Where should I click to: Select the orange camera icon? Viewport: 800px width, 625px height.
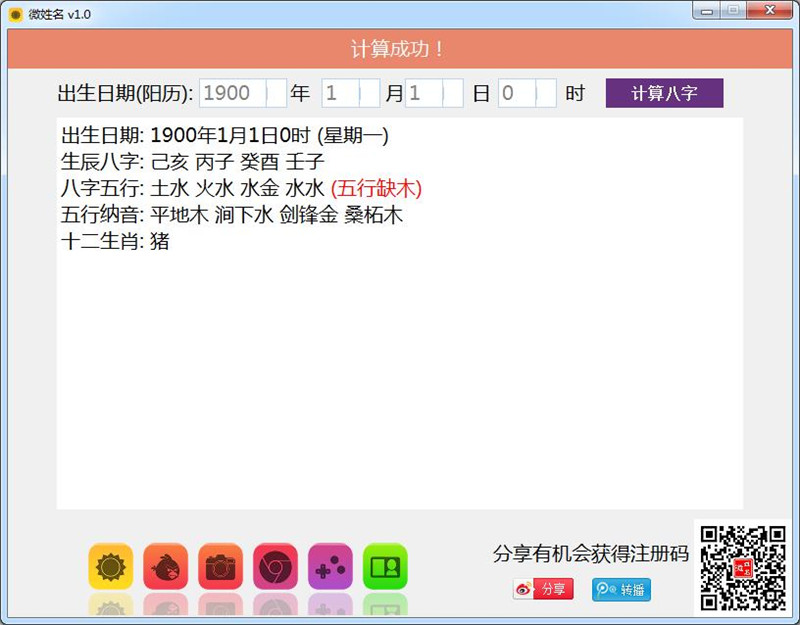coord(220,567)
